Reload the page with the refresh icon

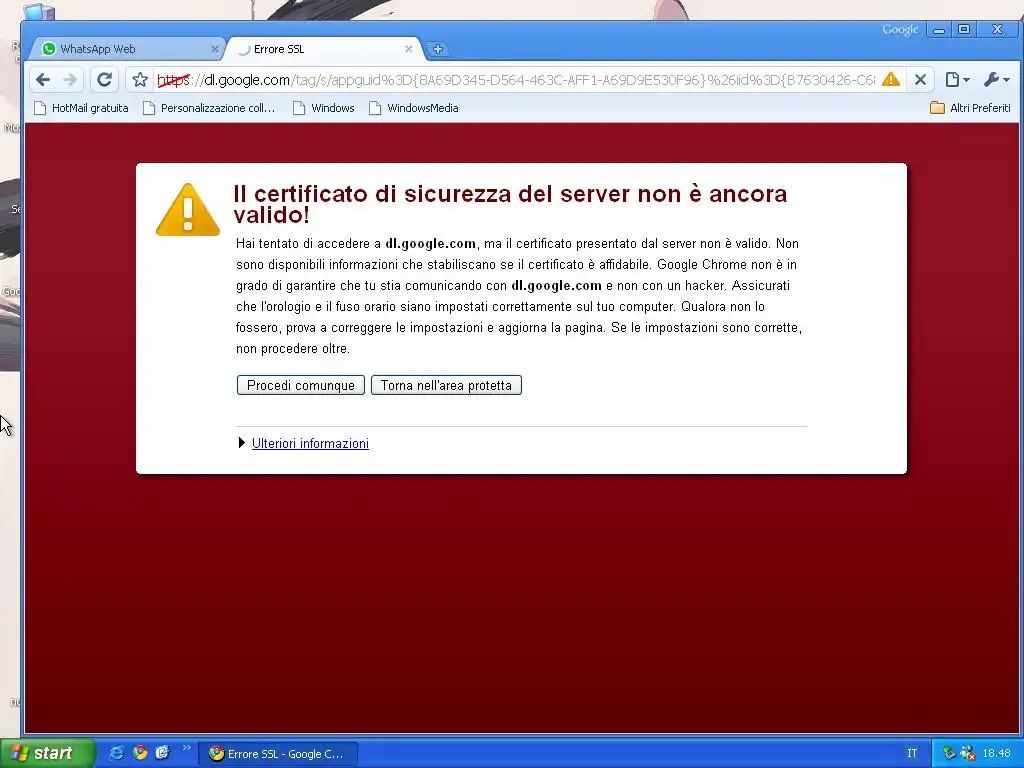[x=104, y=80]
